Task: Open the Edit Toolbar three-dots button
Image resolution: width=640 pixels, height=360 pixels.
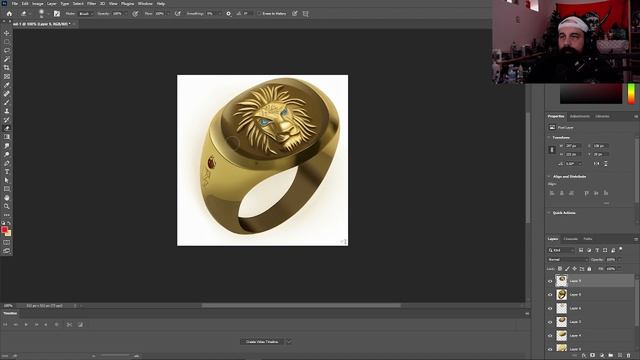Action: point(7,215)
